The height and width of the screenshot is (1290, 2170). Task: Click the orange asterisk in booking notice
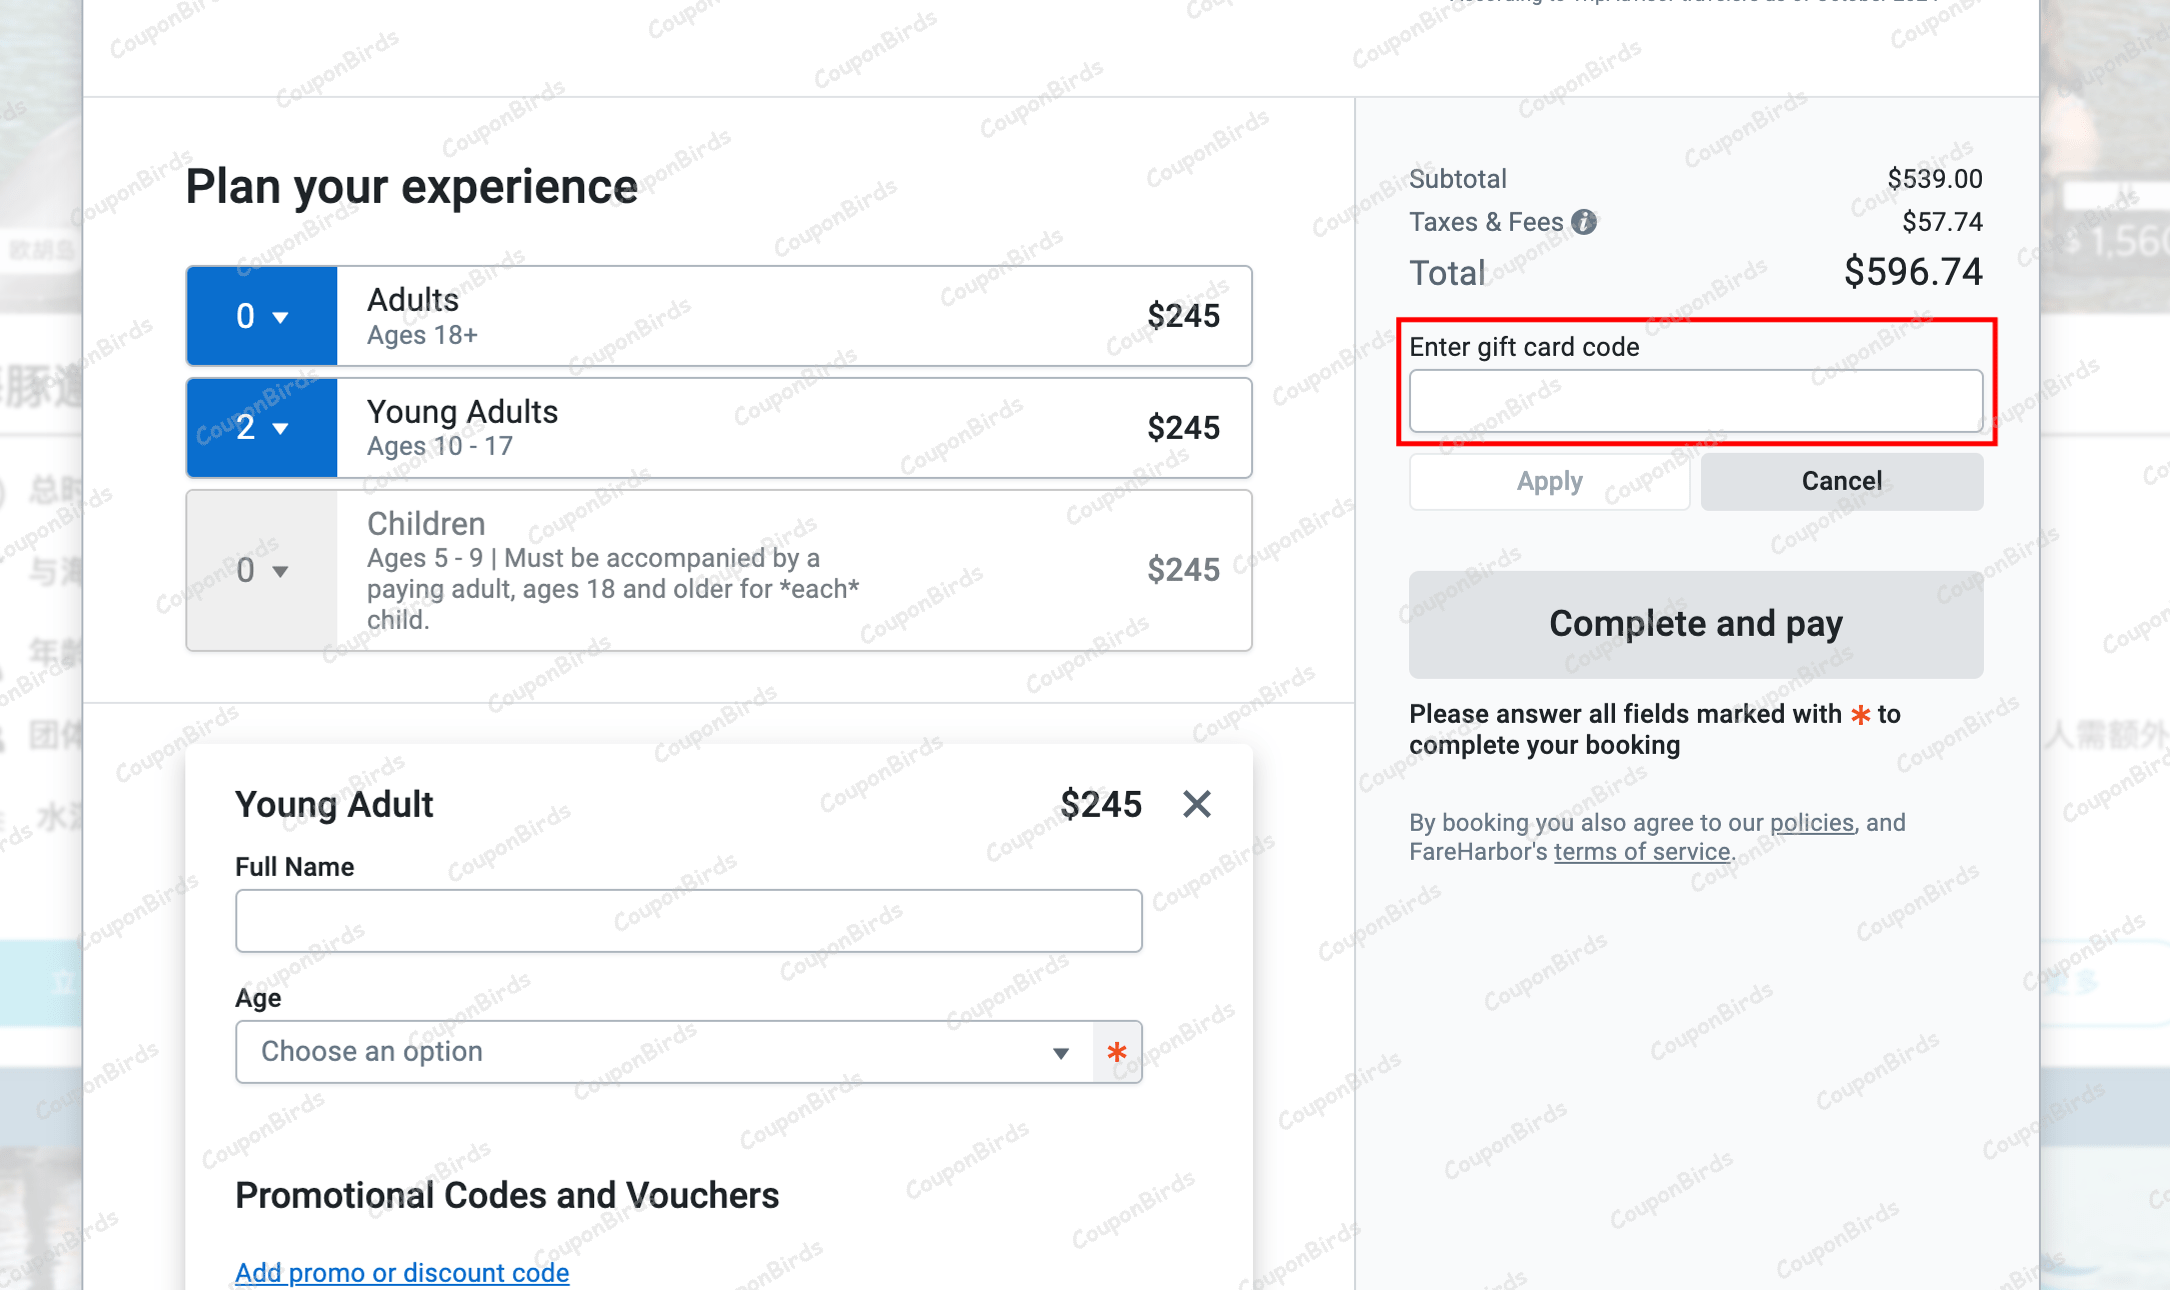point(1860,715)
